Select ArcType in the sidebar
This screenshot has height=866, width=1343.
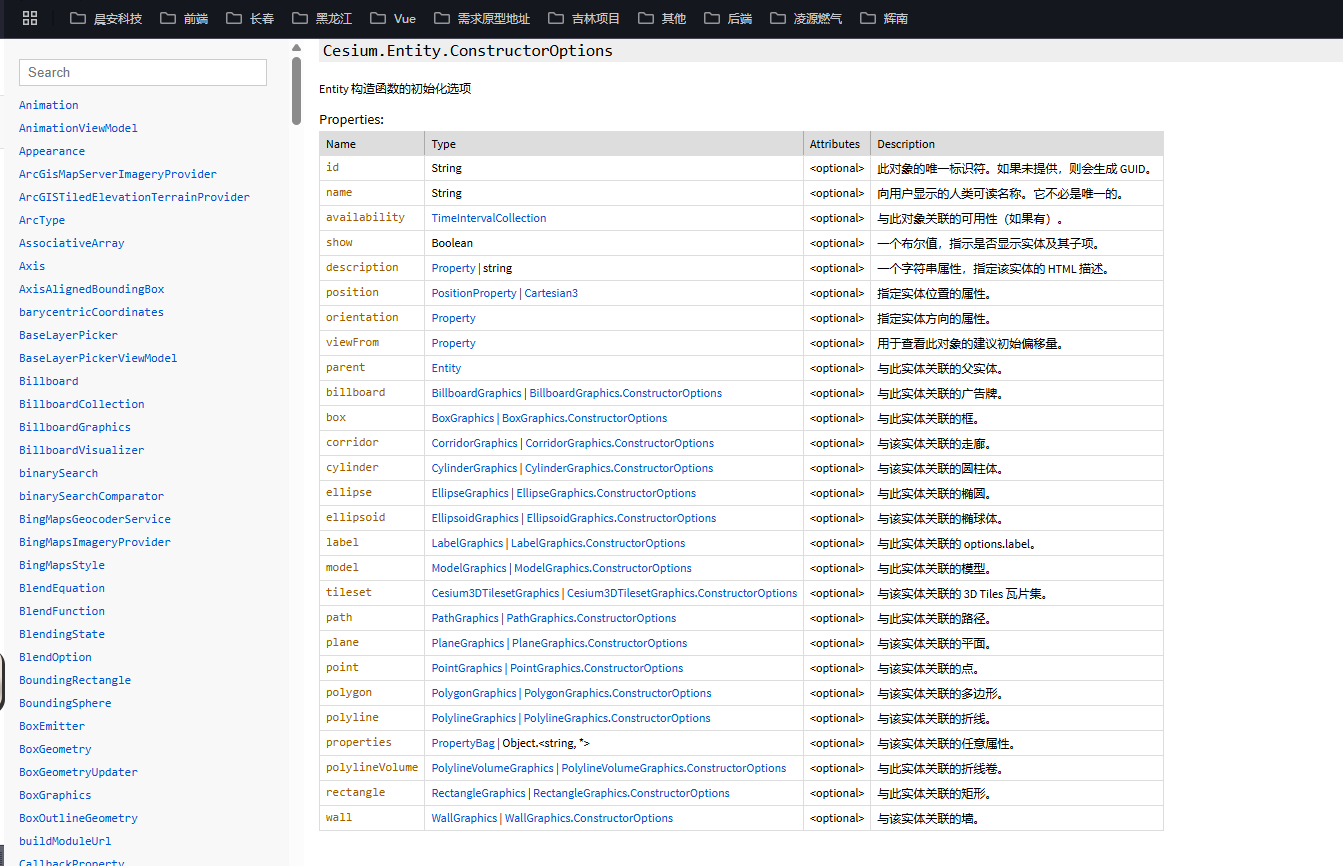click(42, 220)
